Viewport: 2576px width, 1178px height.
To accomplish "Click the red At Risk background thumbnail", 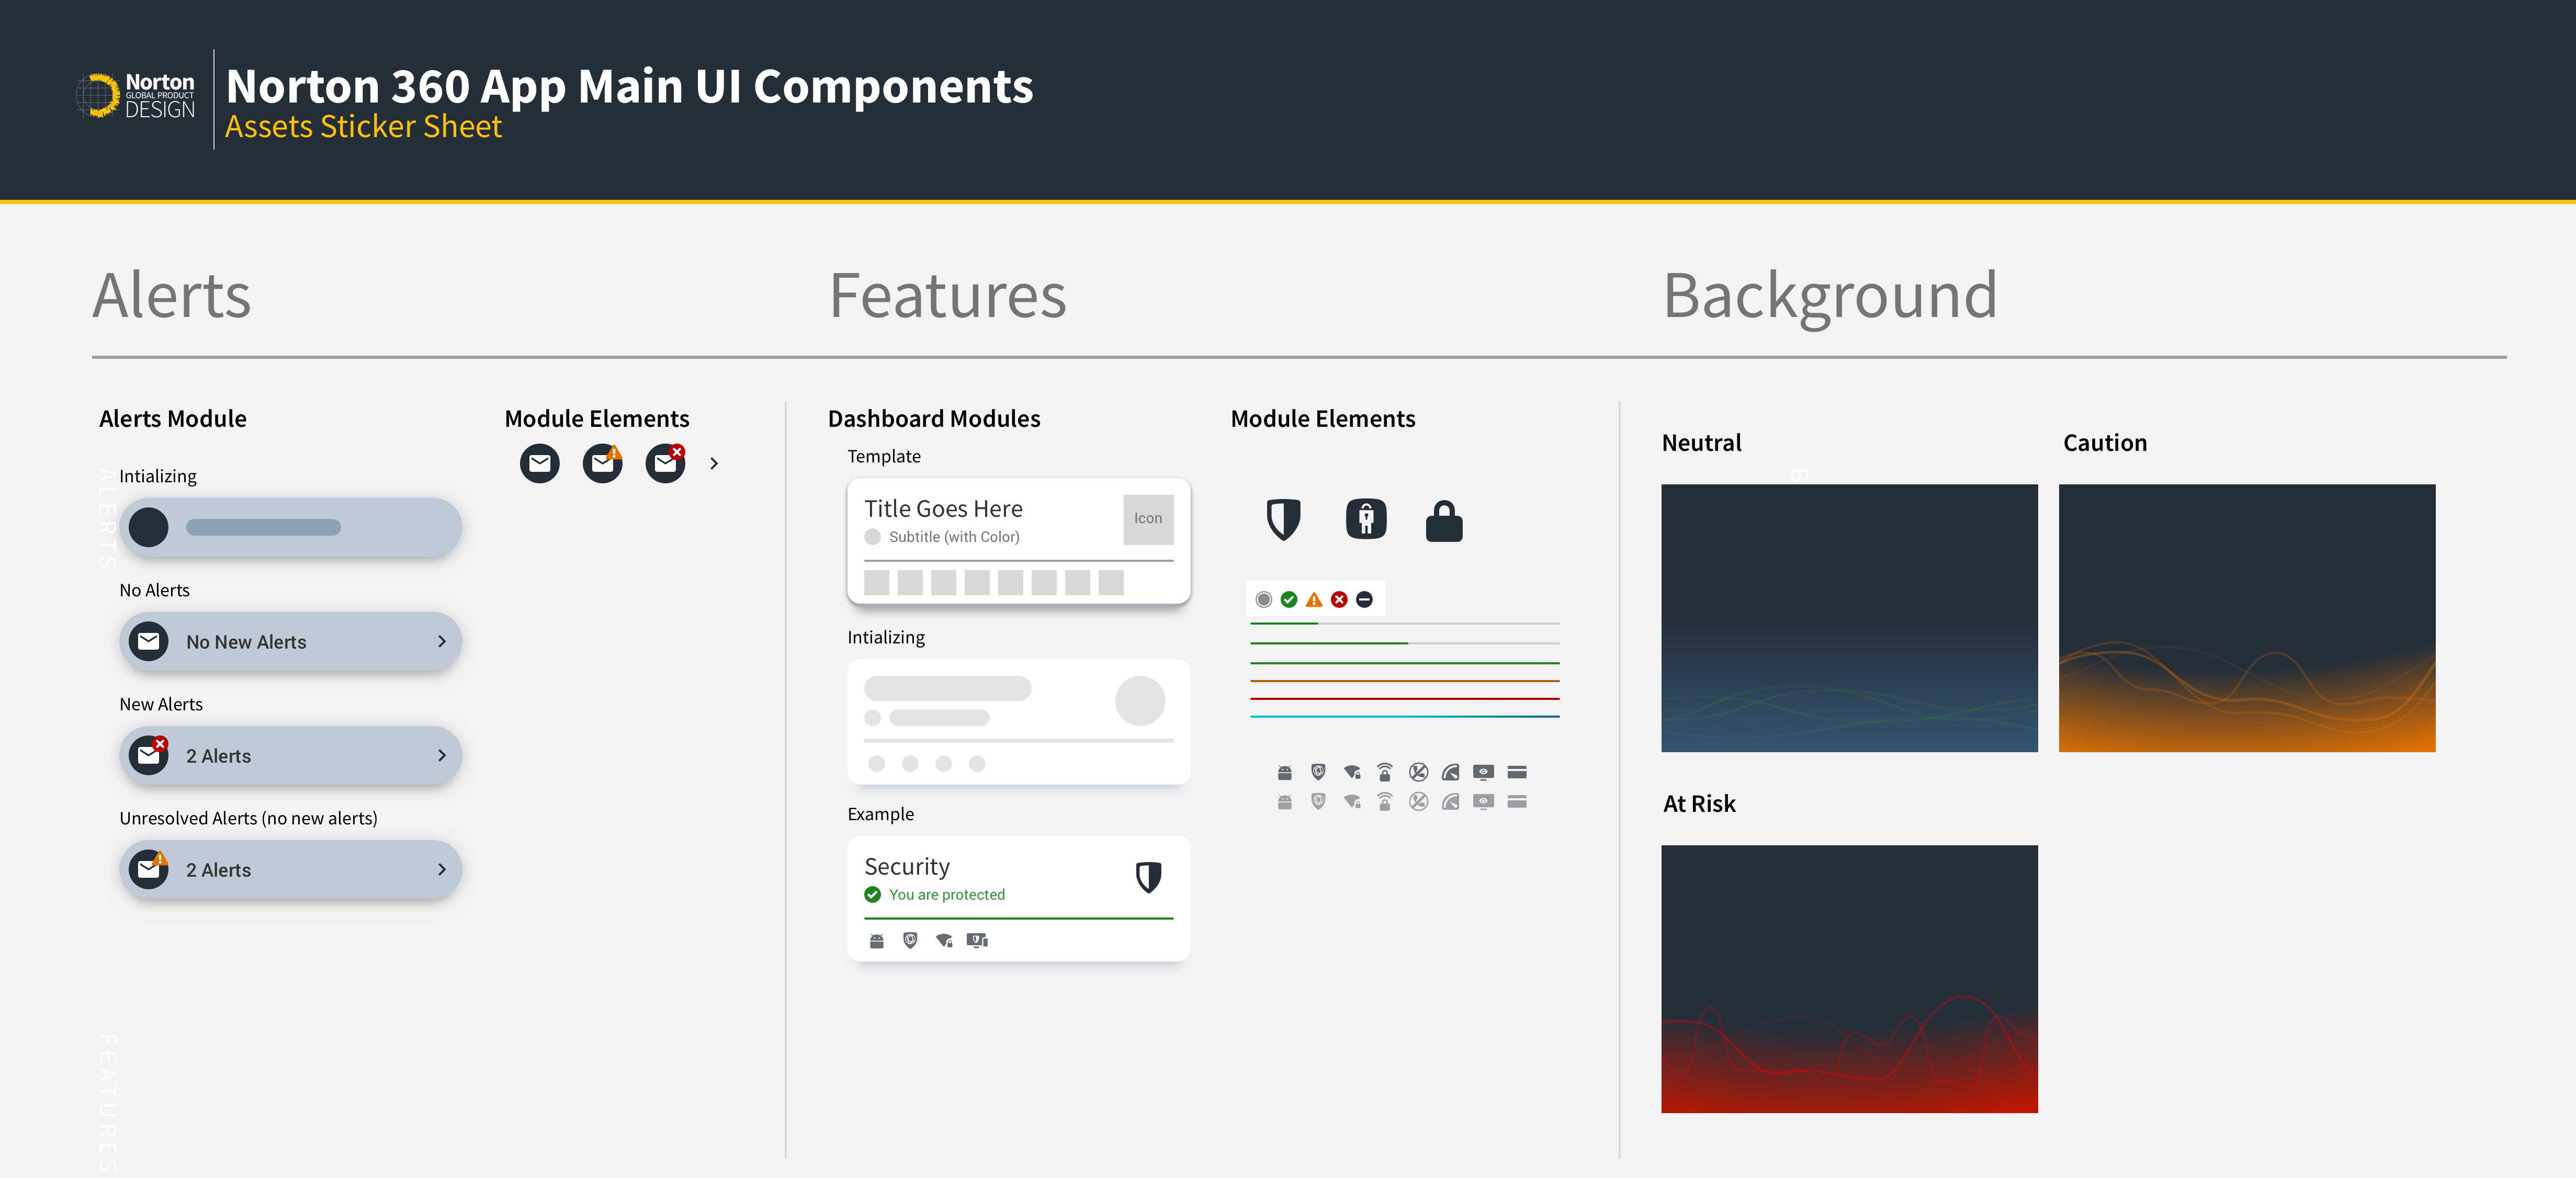I will coord(1848,979).
